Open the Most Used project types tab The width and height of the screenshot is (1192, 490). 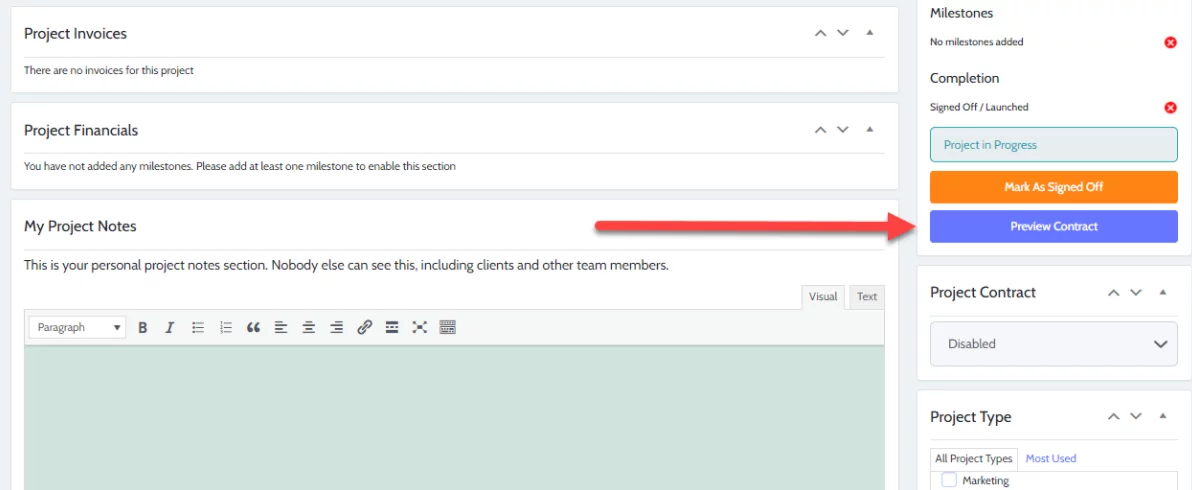1051,459
